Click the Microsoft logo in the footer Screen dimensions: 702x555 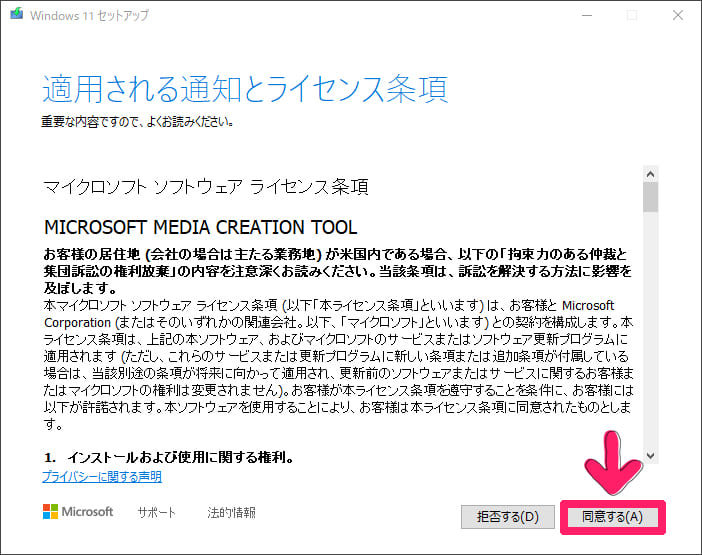click(x=78, y=512)
